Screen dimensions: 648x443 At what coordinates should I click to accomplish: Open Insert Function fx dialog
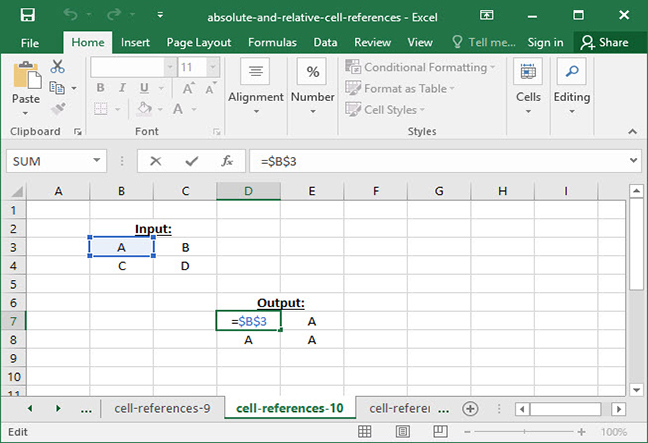pyautogui.click(x=227, y=160)
